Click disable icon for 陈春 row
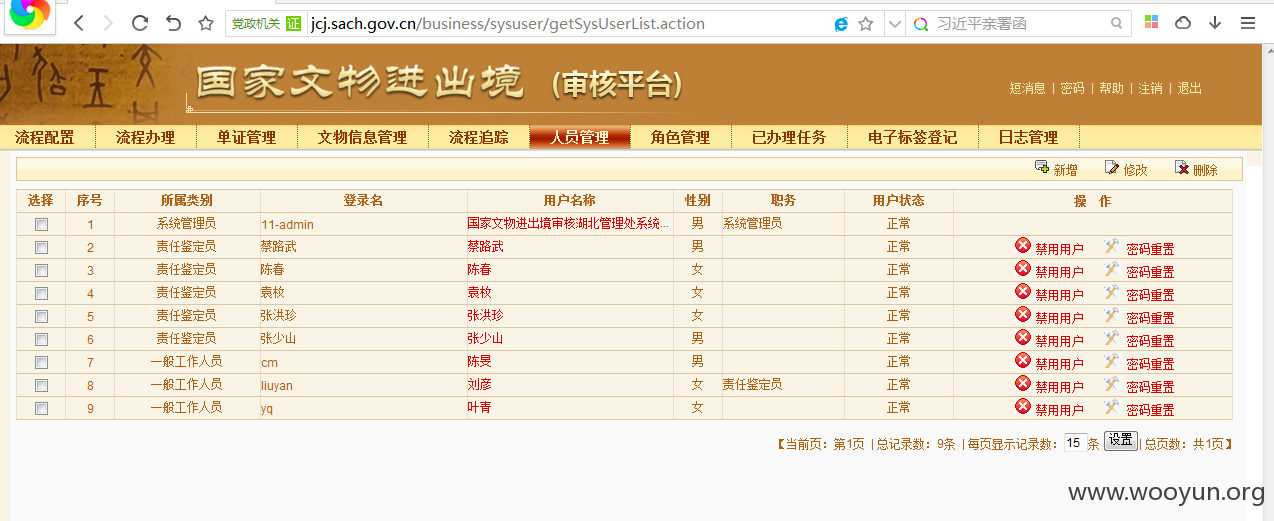Viewport: 1274px width, 521px height. click(x=1023, y=269)
